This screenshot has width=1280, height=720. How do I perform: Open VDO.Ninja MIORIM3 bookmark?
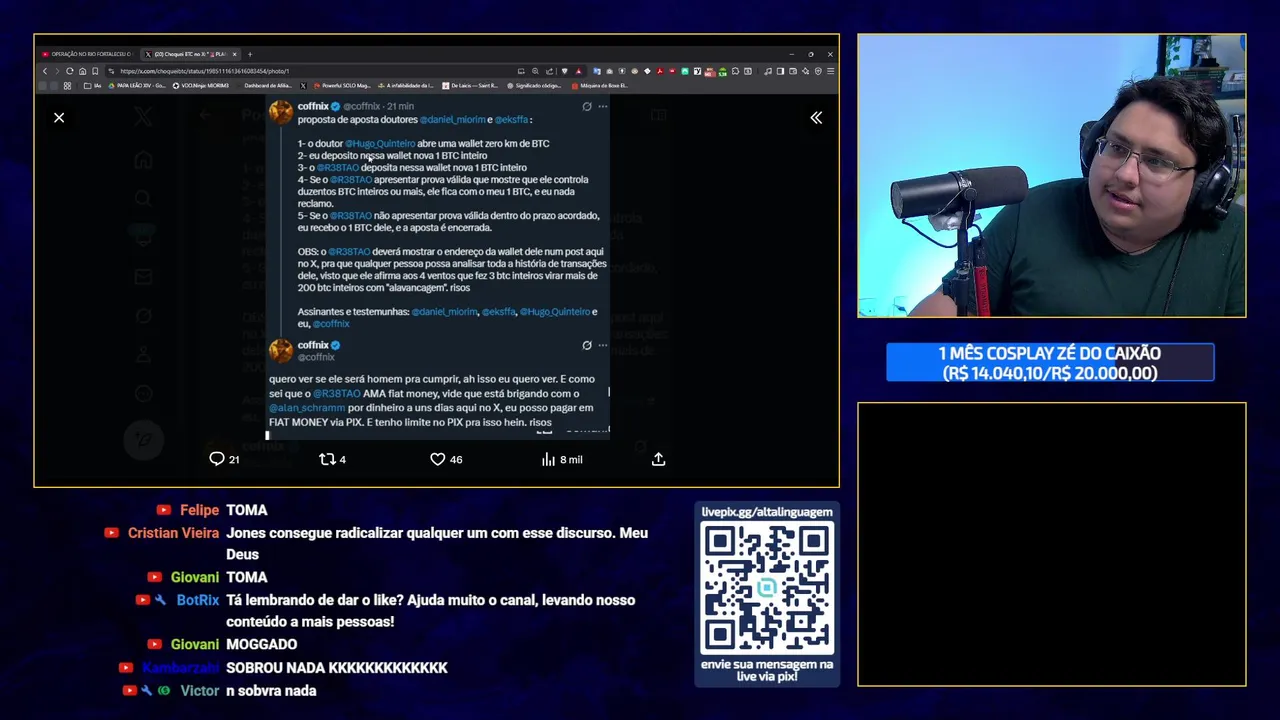point(201,85)
